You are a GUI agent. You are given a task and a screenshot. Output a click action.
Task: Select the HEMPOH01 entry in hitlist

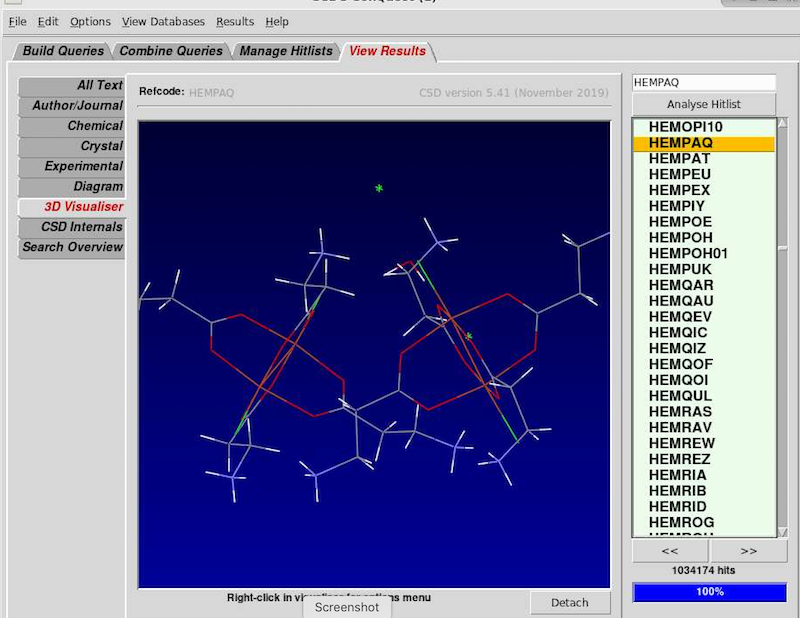coord(688,253)
